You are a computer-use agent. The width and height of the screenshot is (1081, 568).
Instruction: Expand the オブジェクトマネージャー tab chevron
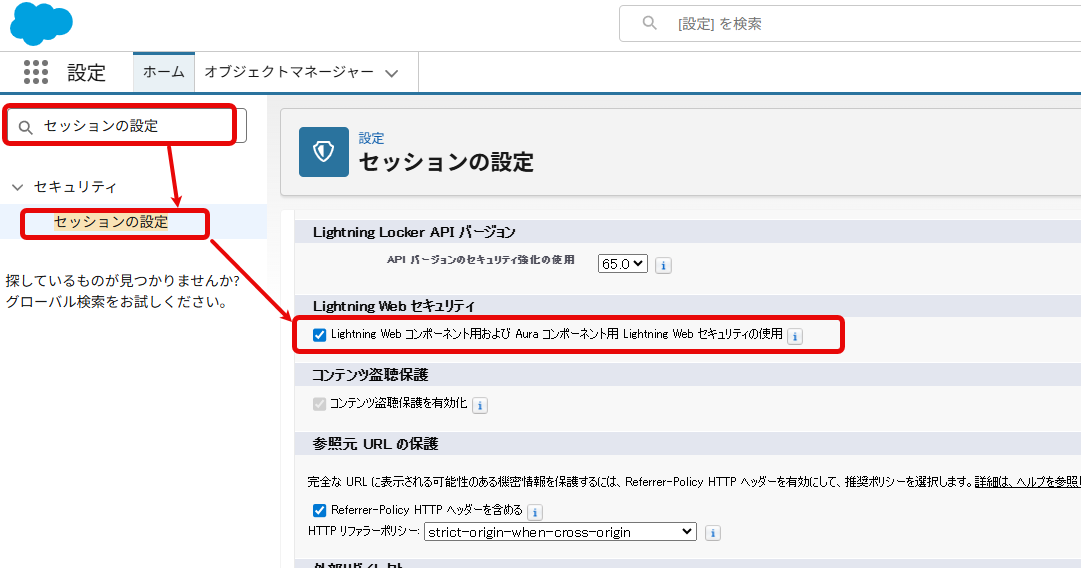click(392, 73)
